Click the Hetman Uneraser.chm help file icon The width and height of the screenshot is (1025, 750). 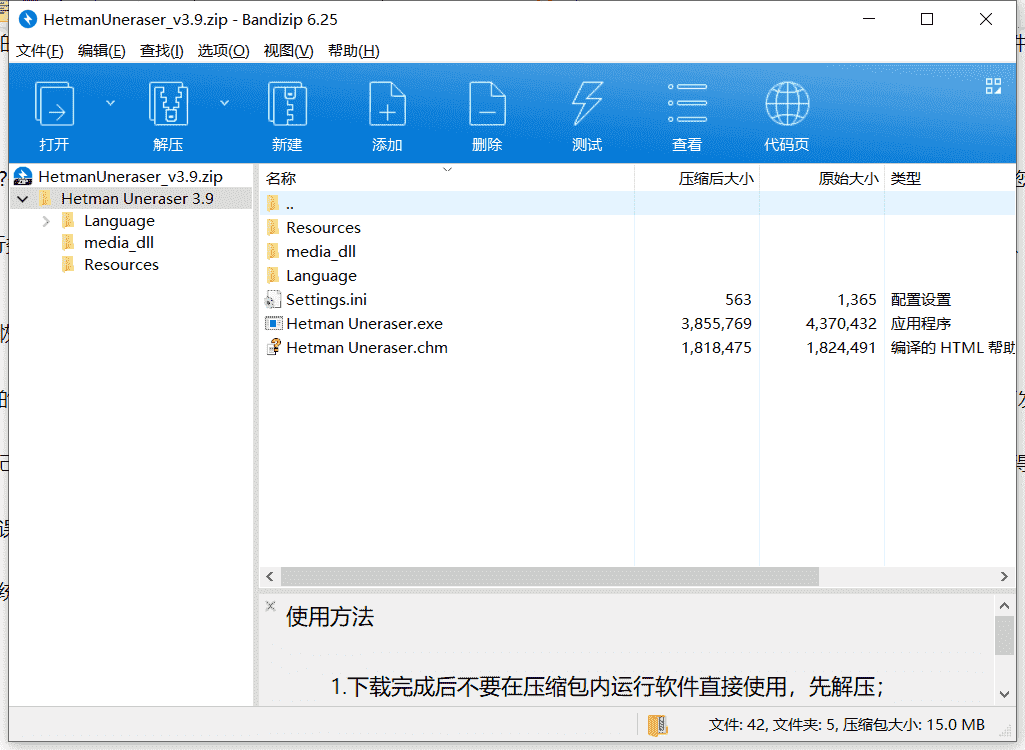tap(273, 347)
